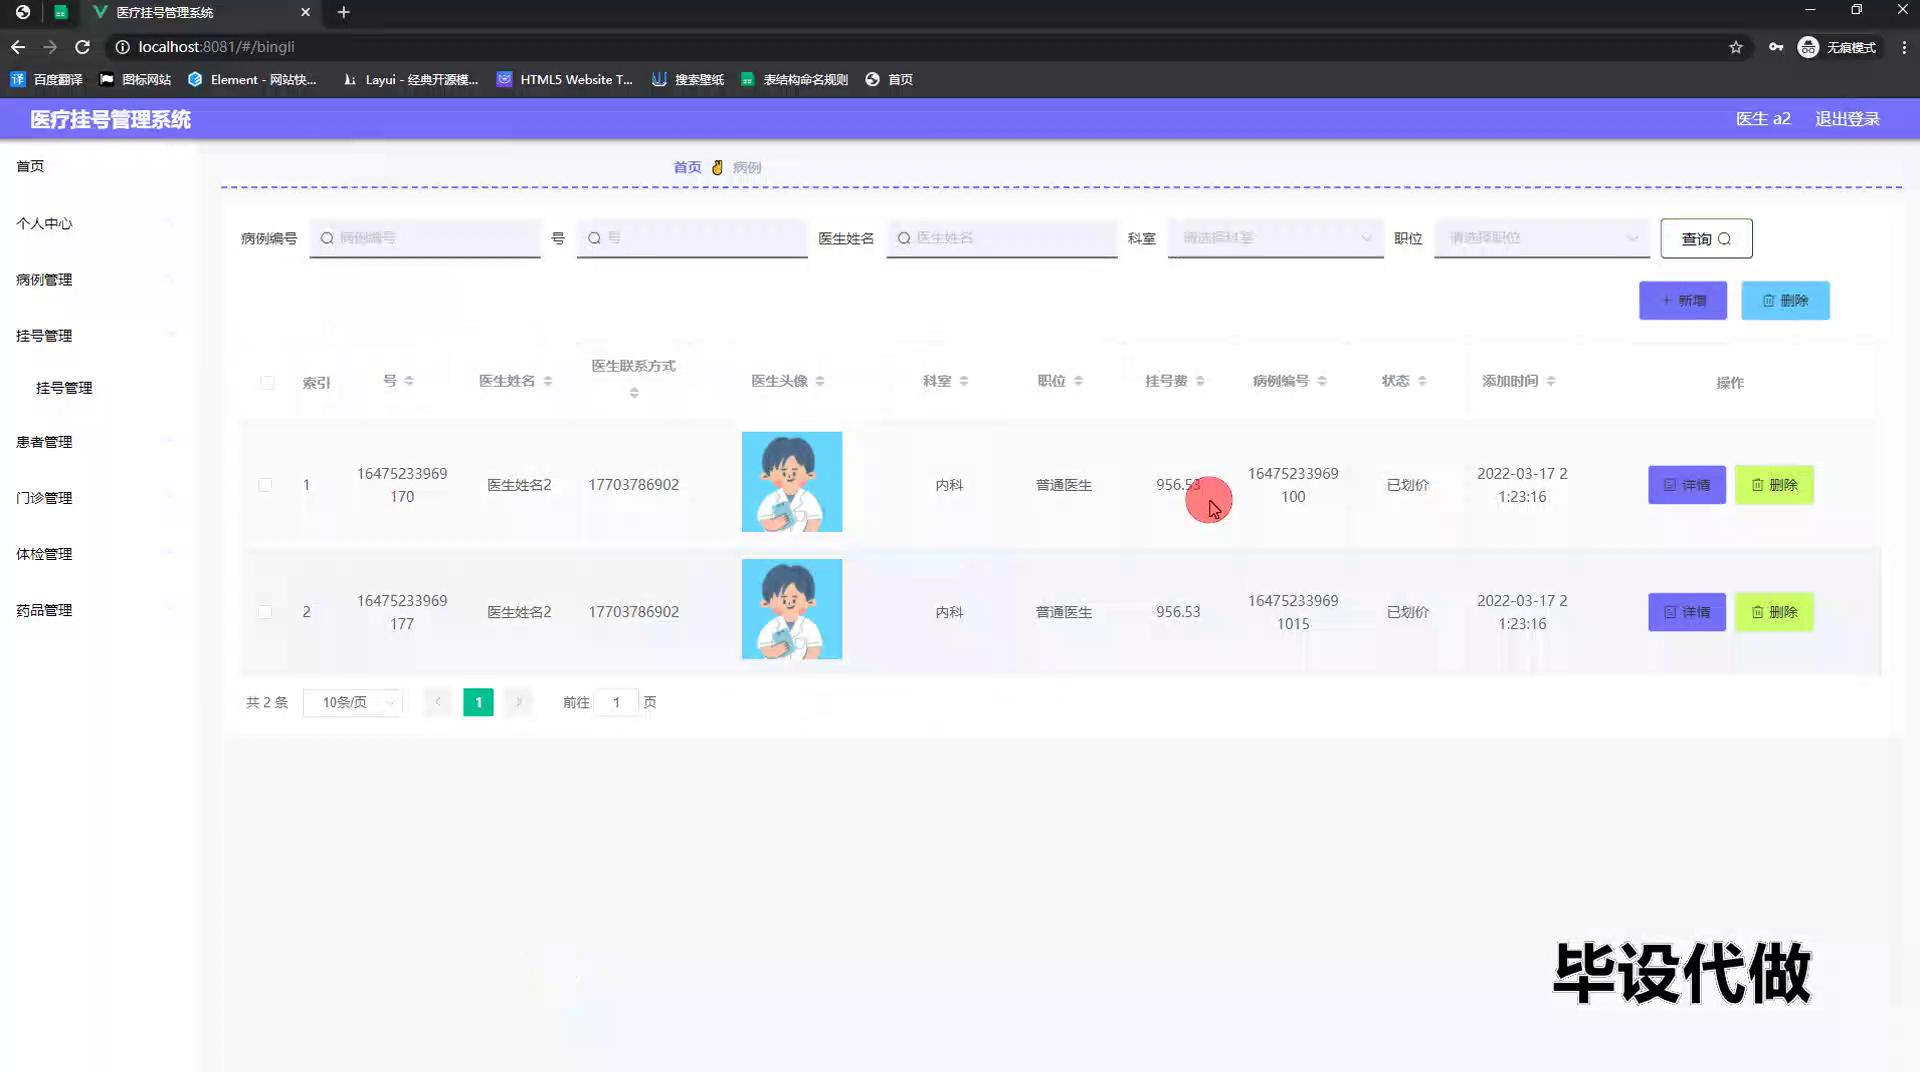Select 药品管理 sidebar menu item
Screen dimensions: 1920x1072
point(44,610)
